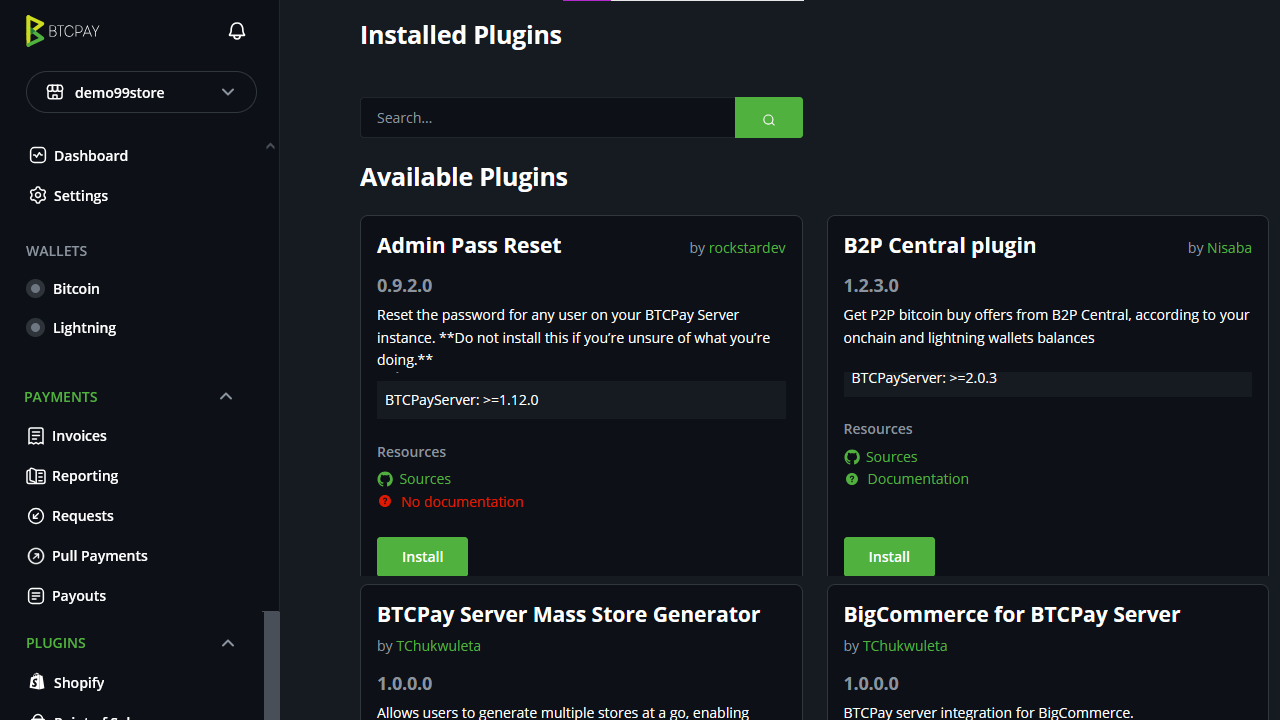1280x720 pixels.
Task: Collapse the Plugins section
Action: pyautogui.click(x=227, y=643)
